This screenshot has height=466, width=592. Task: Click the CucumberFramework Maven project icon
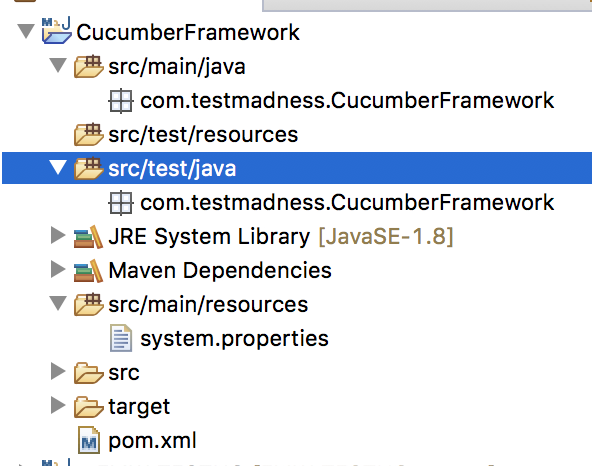click(x=57, y=31)
